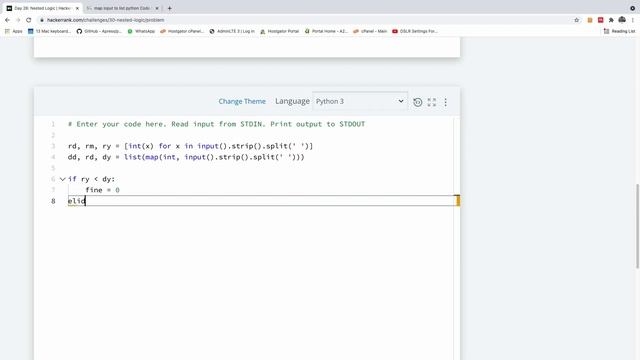Image resolution: width=640 pixels, height=360 pixels.
Task: Switch to the map input to list python tab
Action: pos(122,8)
